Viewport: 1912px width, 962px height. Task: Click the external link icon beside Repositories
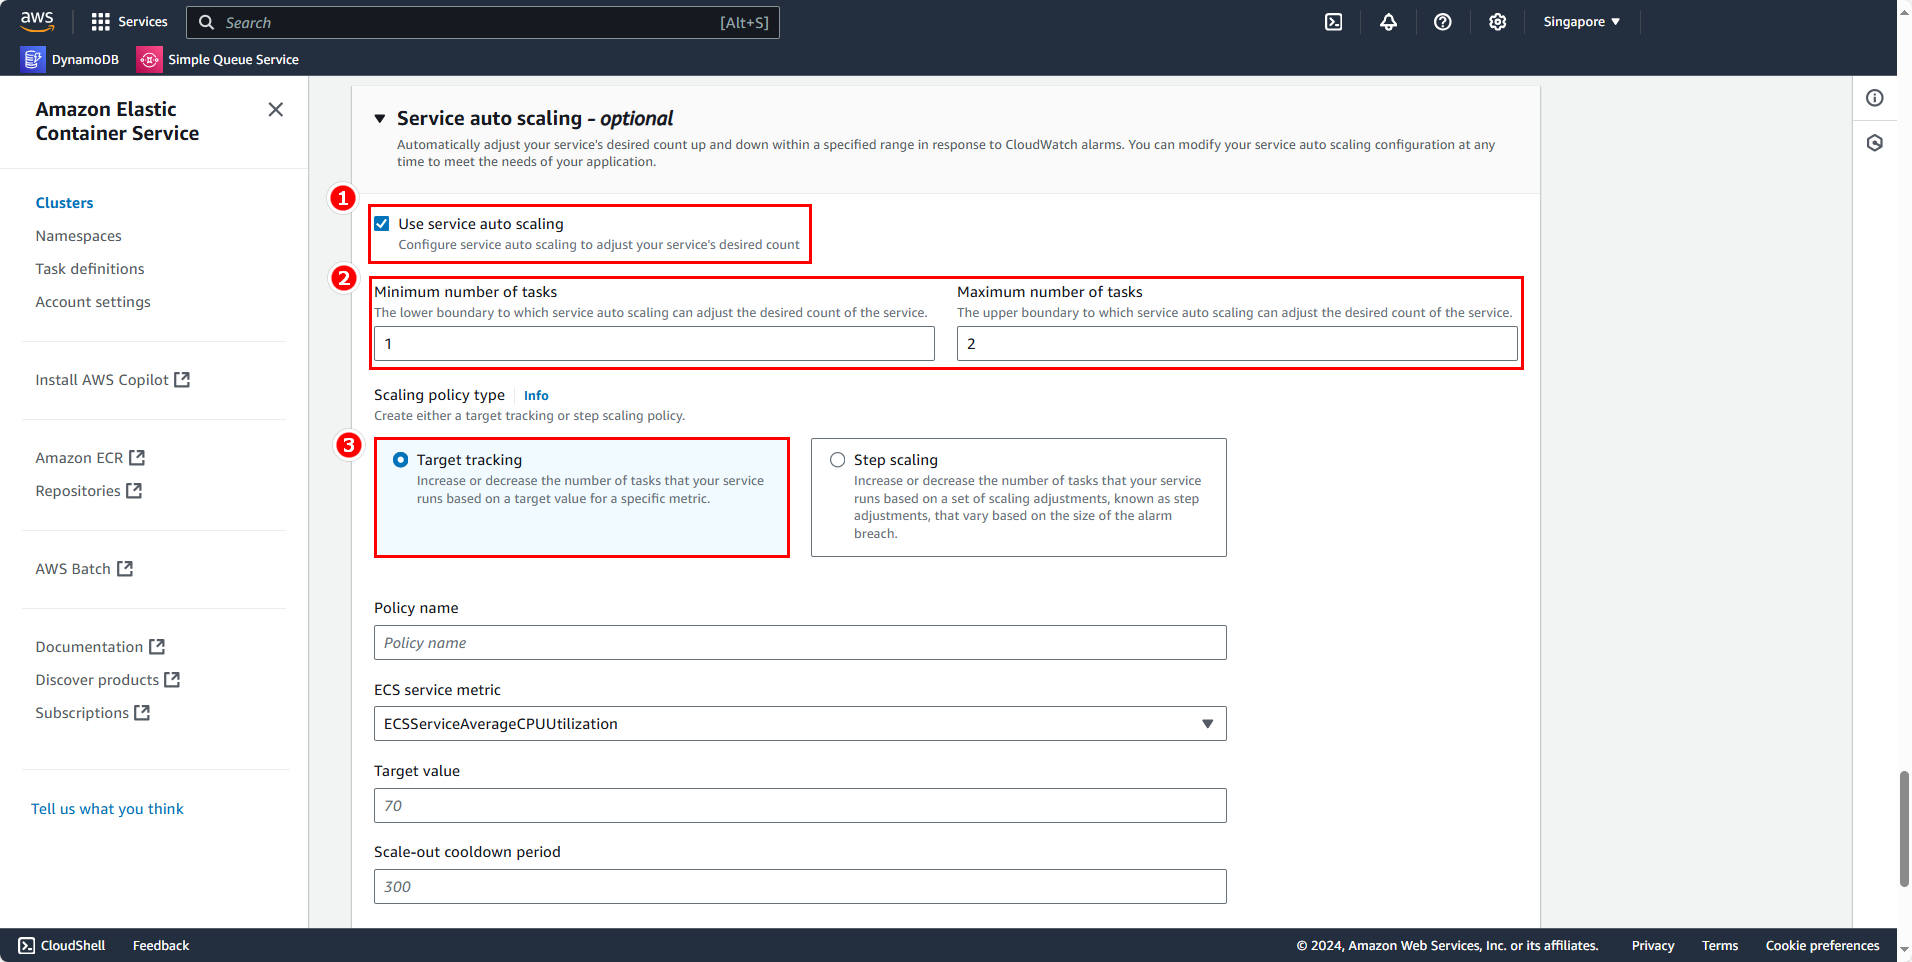(x=134, y=491)
